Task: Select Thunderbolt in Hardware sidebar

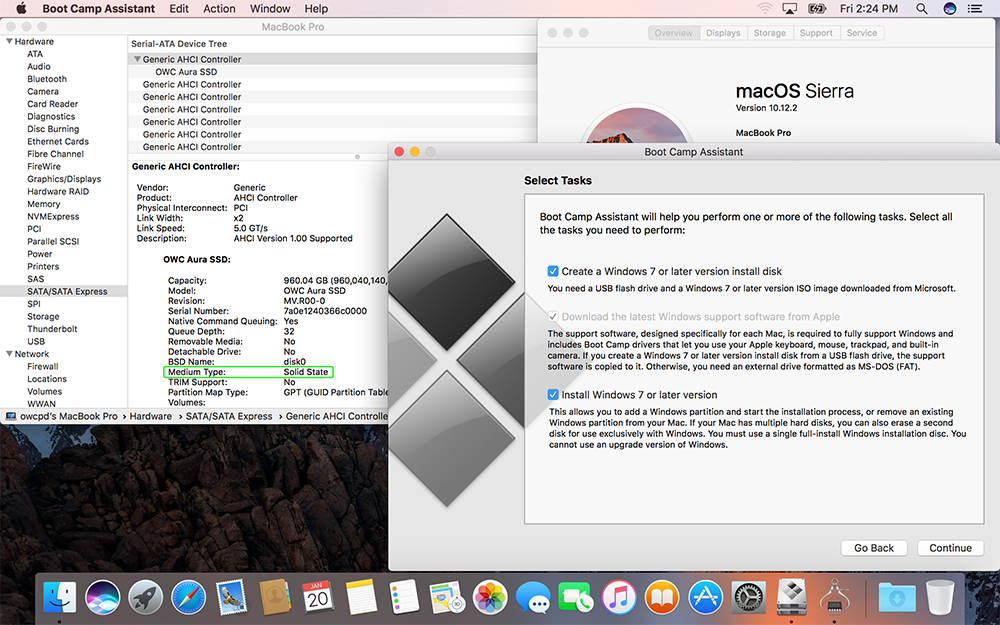Action: (52, 329)
